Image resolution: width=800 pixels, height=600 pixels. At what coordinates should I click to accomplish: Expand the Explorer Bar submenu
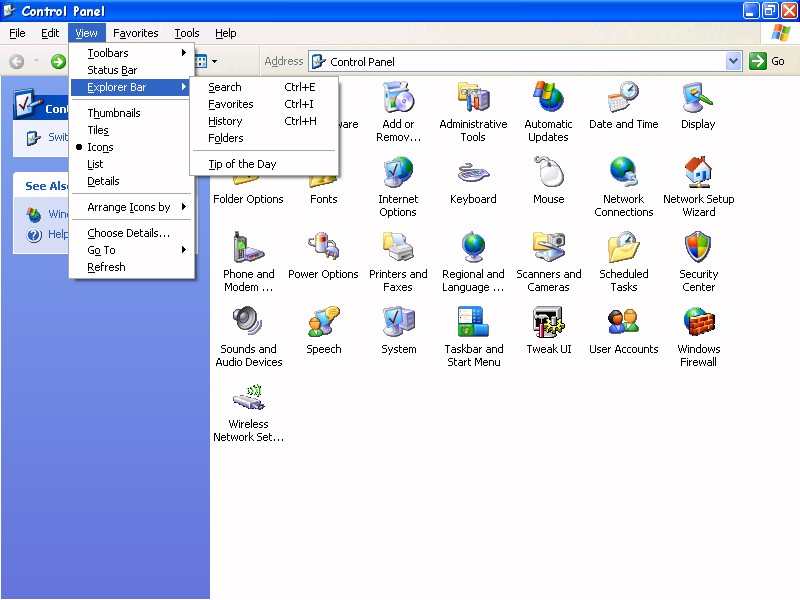(x=132, y=87)
